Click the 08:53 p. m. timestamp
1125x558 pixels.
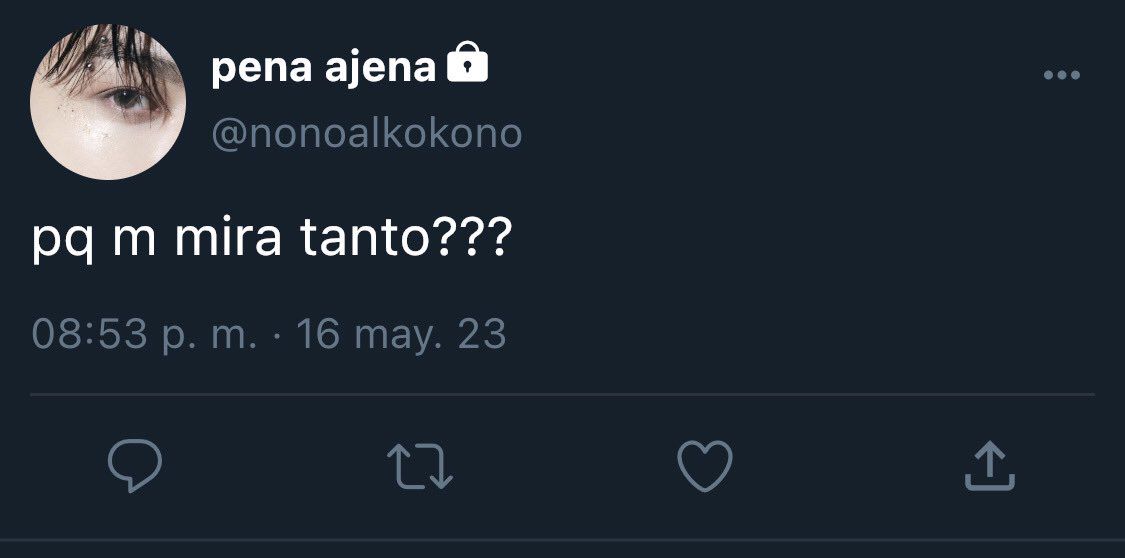click(144, 335)
